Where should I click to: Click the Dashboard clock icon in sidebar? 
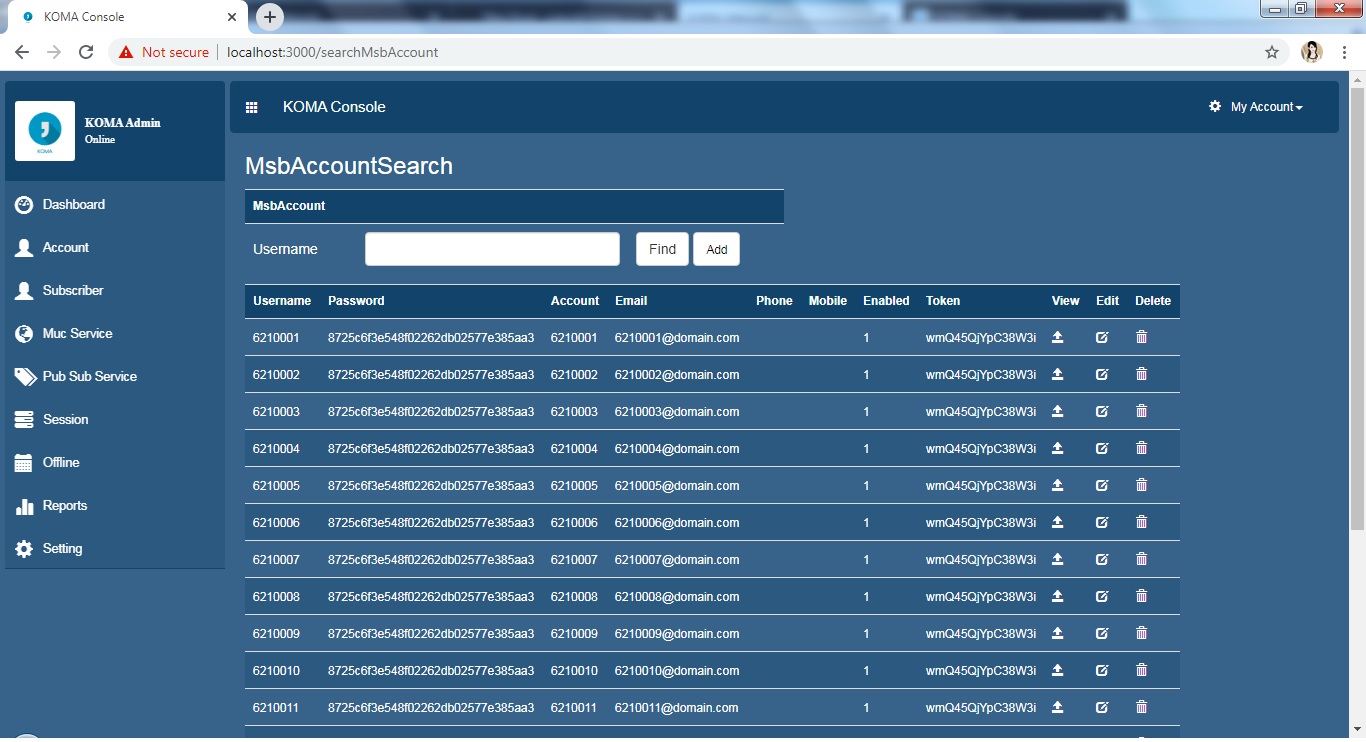[23, 204]
